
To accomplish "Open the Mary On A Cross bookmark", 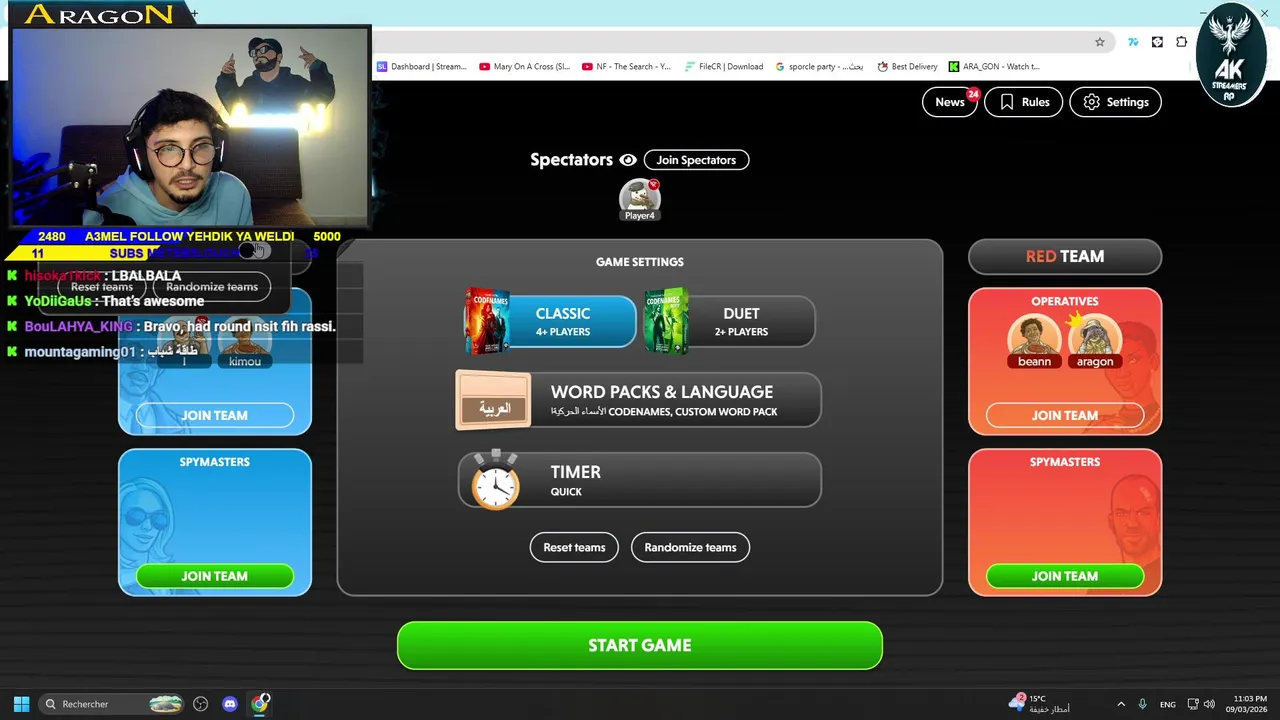I will [525, 67].
